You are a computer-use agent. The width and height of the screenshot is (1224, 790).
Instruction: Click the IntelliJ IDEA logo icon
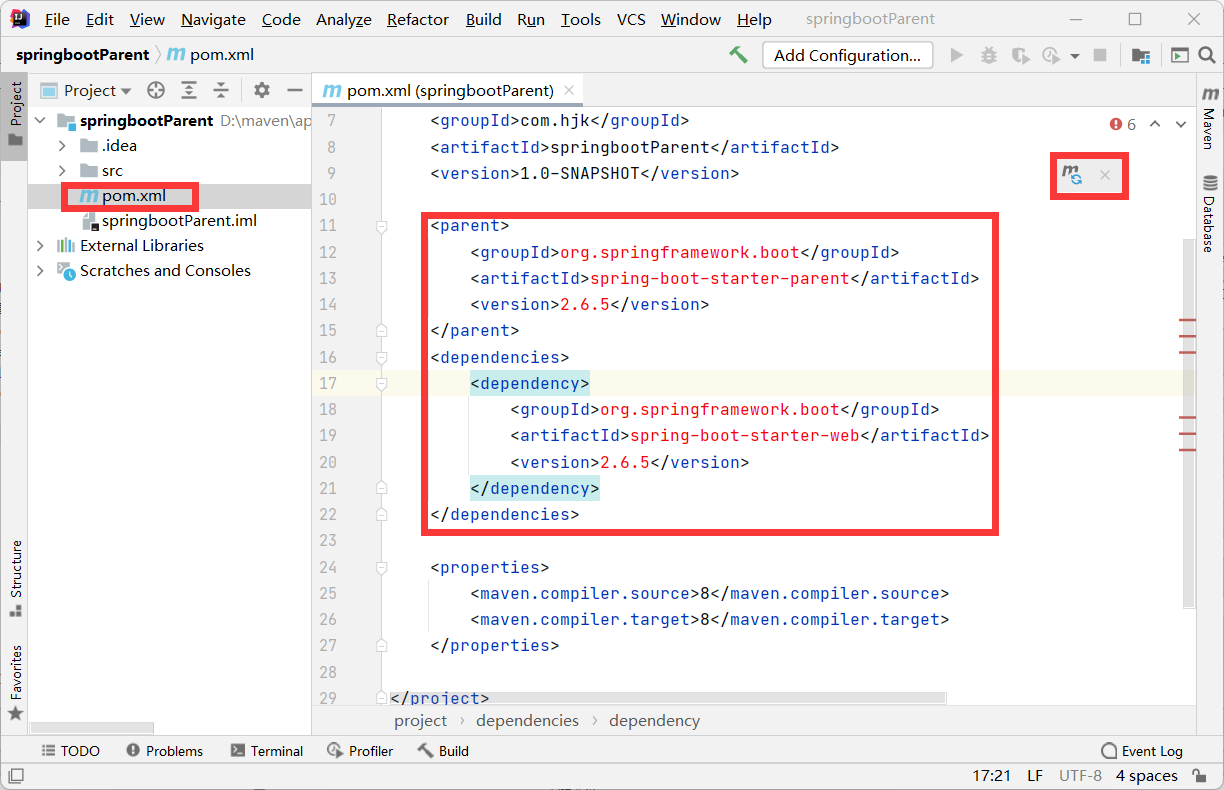pos(19,19)
